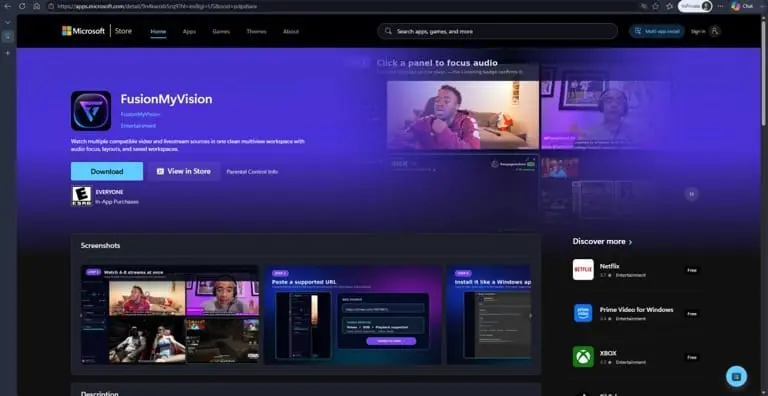768x396 pixels.
Task: Open third screenshot: Install it like a Windows app
Action: pyautogui.click(x=488, y=315)
